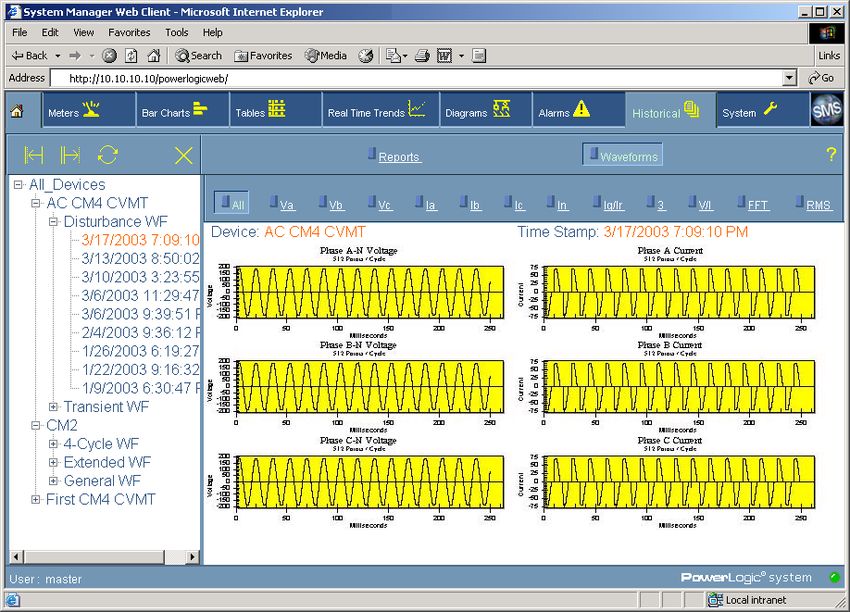Select the 3 waveform option

tap(655, 204)
